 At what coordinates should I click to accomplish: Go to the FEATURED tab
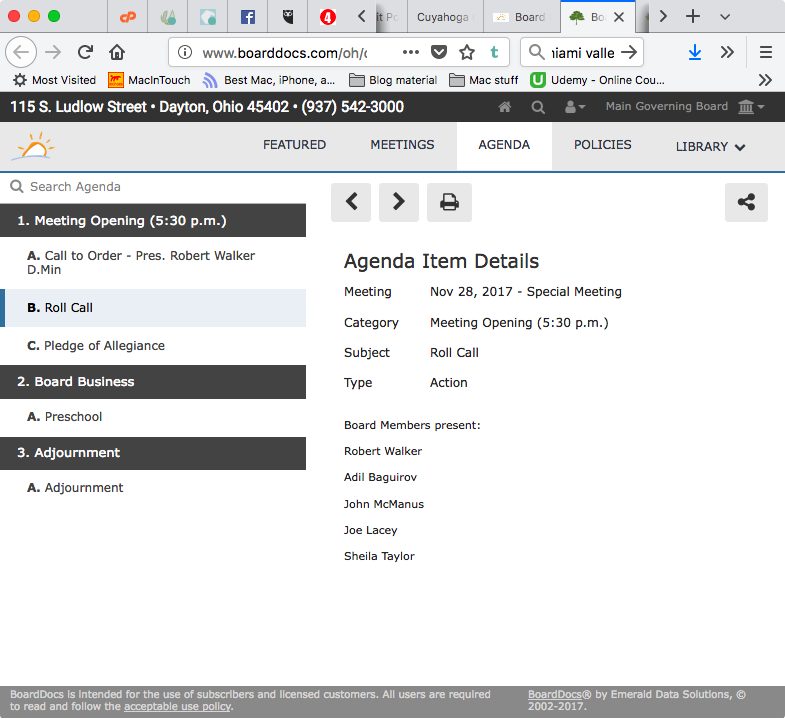294,145
